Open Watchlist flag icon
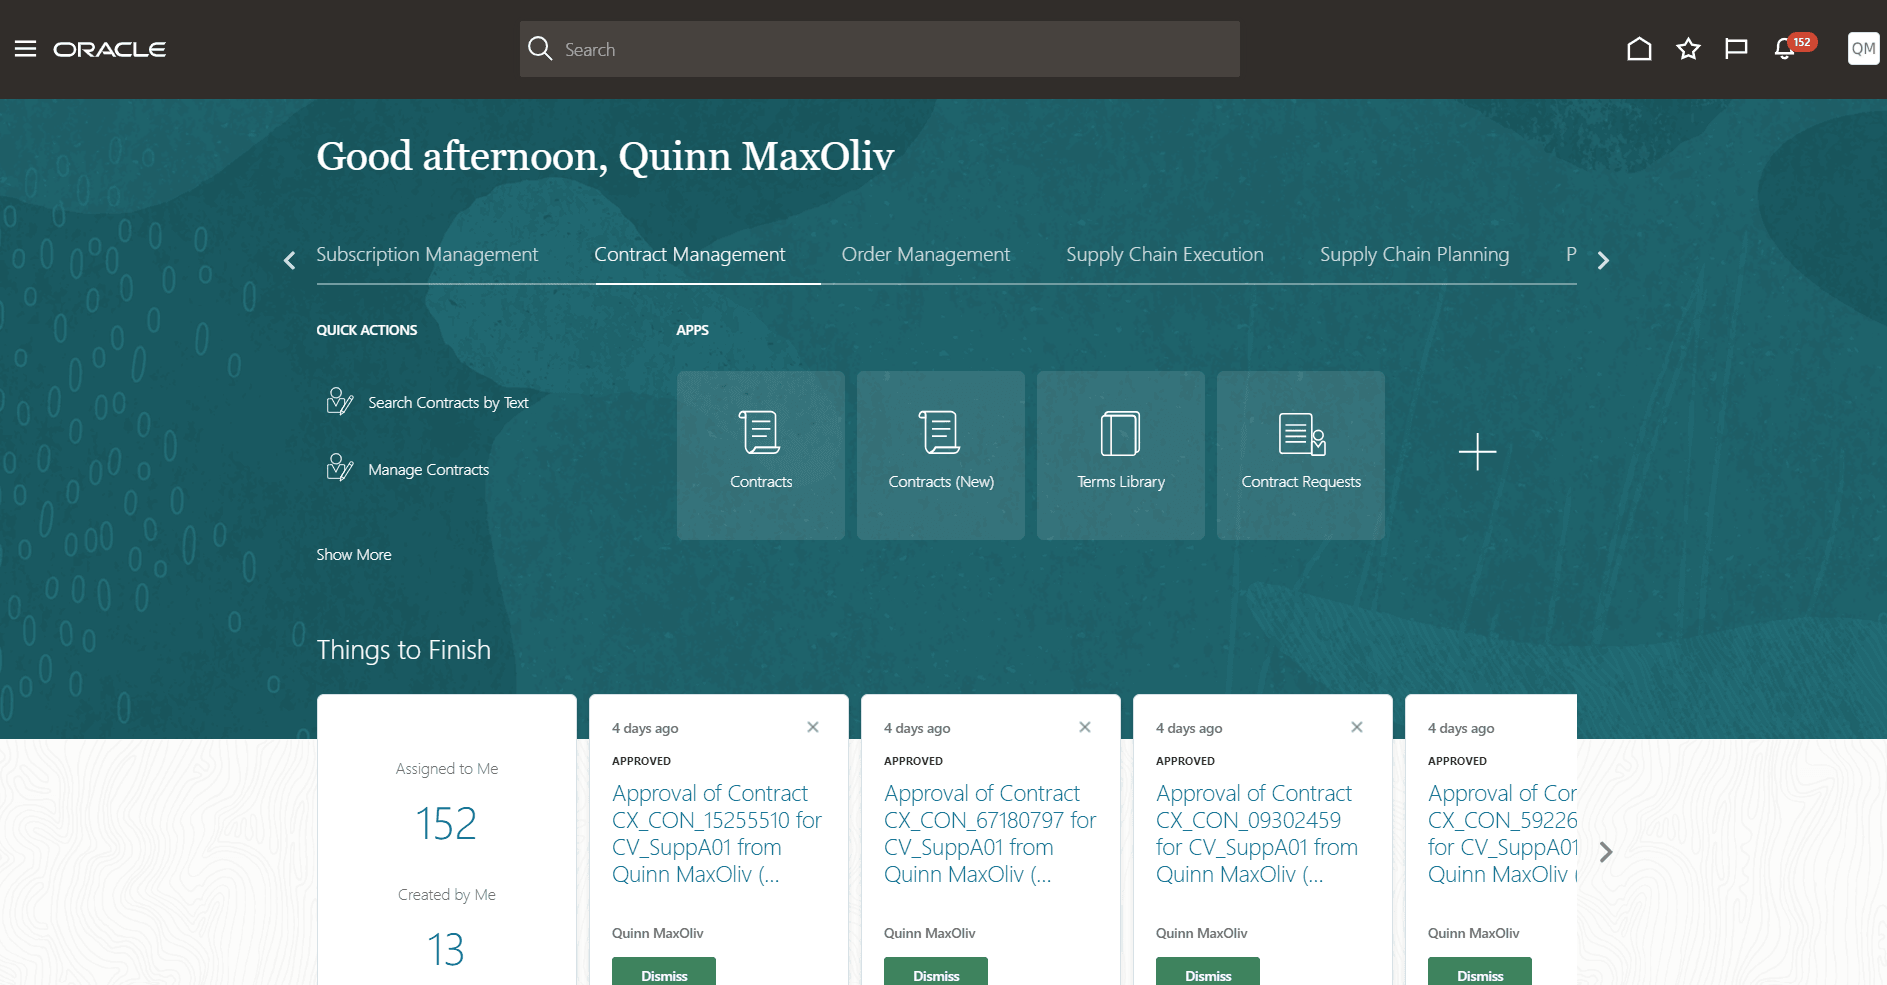Screen dimensions: 1887x985 pos(1736,49)
